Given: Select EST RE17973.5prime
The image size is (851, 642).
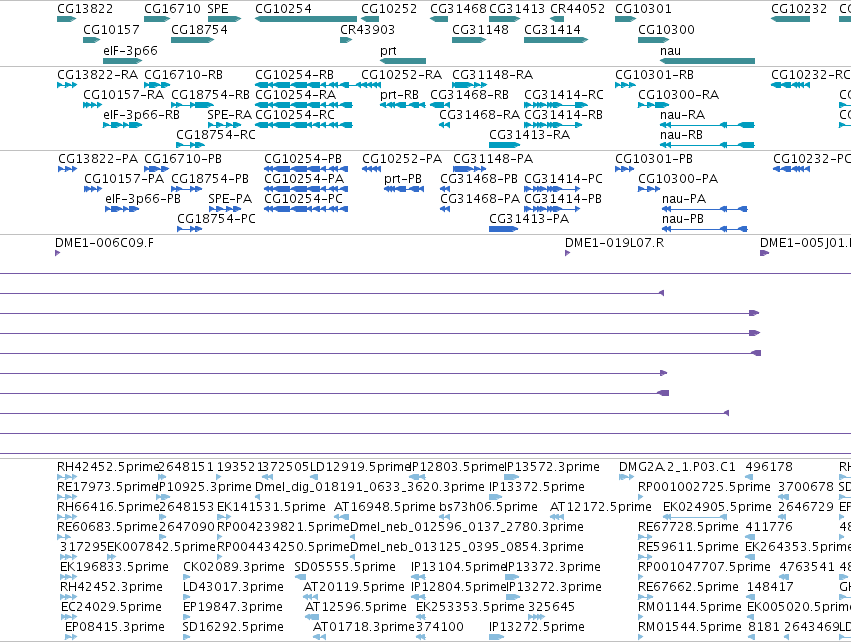Looking at the screenshot, I should pos(67,497).
